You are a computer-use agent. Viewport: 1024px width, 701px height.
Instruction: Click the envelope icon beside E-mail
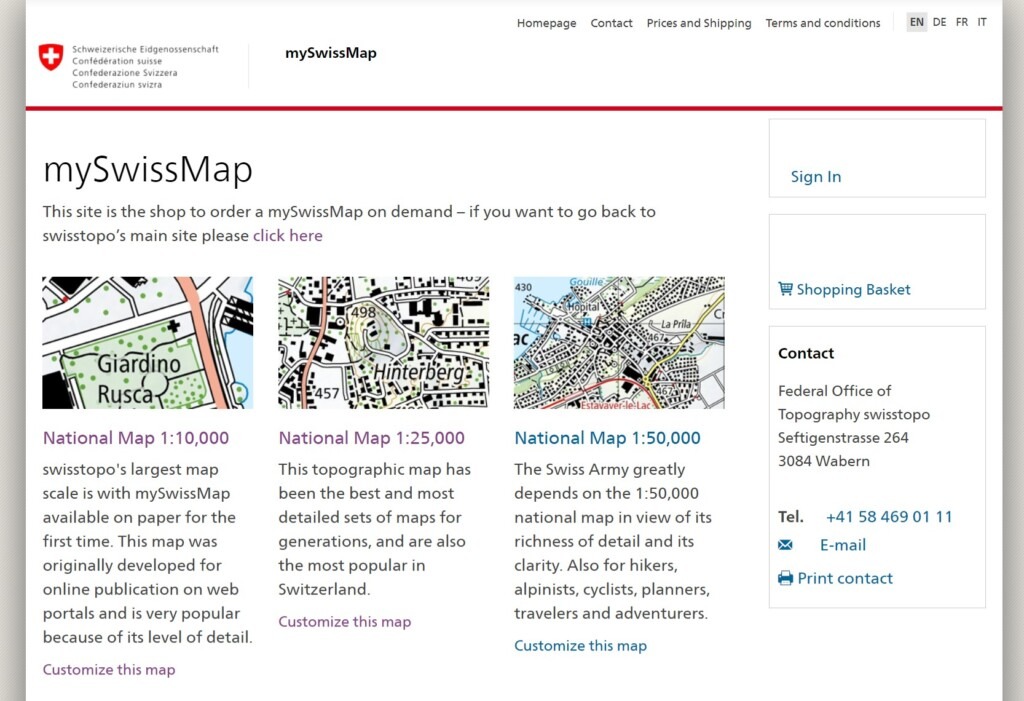[x=785, y=545]
